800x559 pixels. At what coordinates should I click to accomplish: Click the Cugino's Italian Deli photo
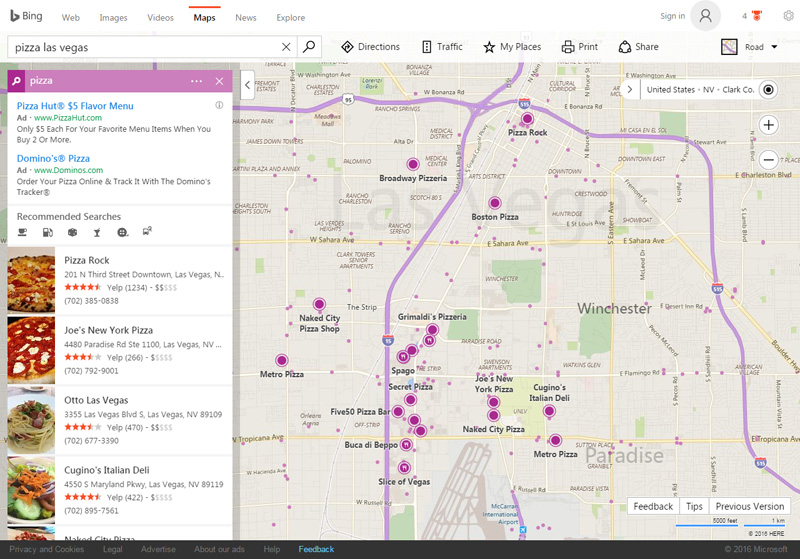31,490
